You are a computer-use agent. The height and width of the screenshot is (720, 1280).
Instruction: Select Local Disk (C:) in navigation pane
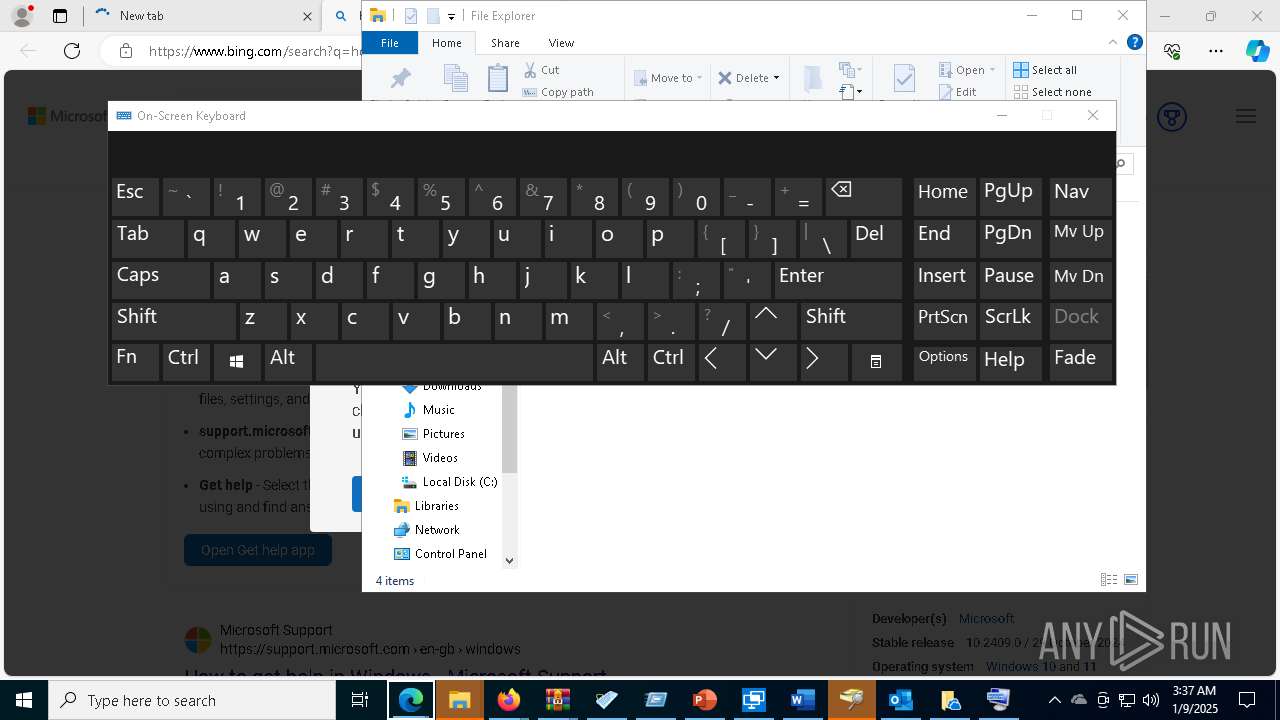click(459, 482)
